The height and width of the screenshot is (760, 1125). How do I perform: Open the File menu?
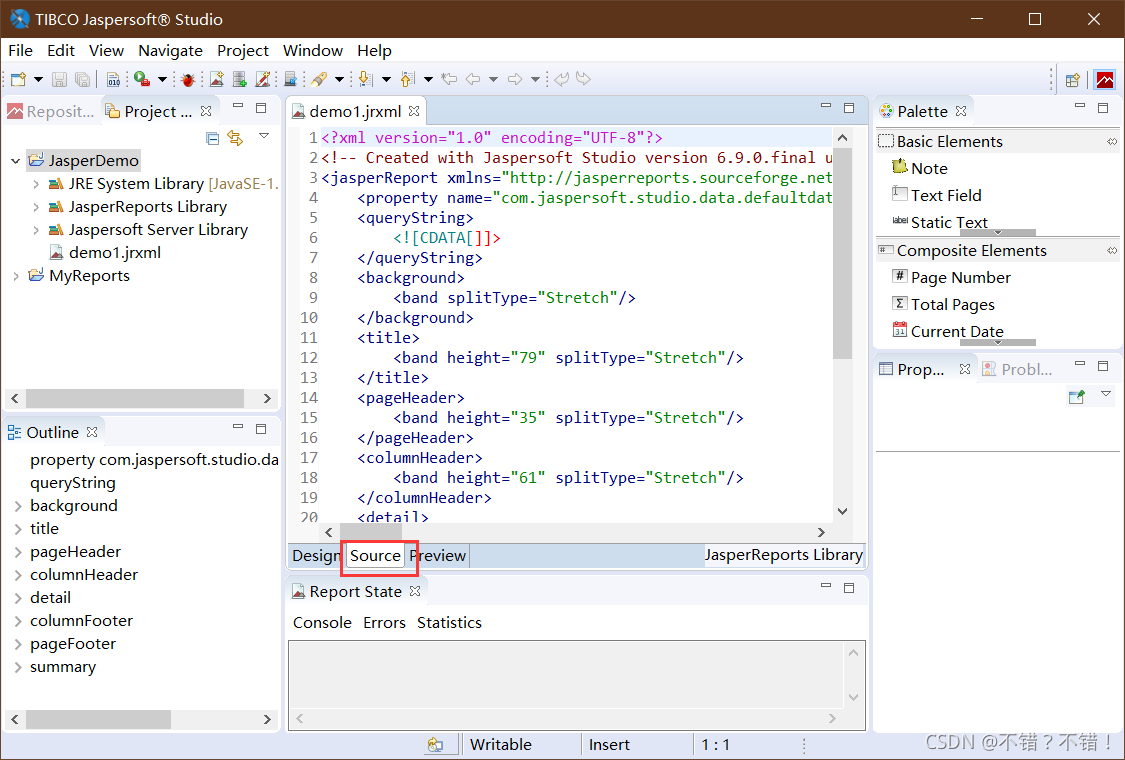[x=20, y=51]
